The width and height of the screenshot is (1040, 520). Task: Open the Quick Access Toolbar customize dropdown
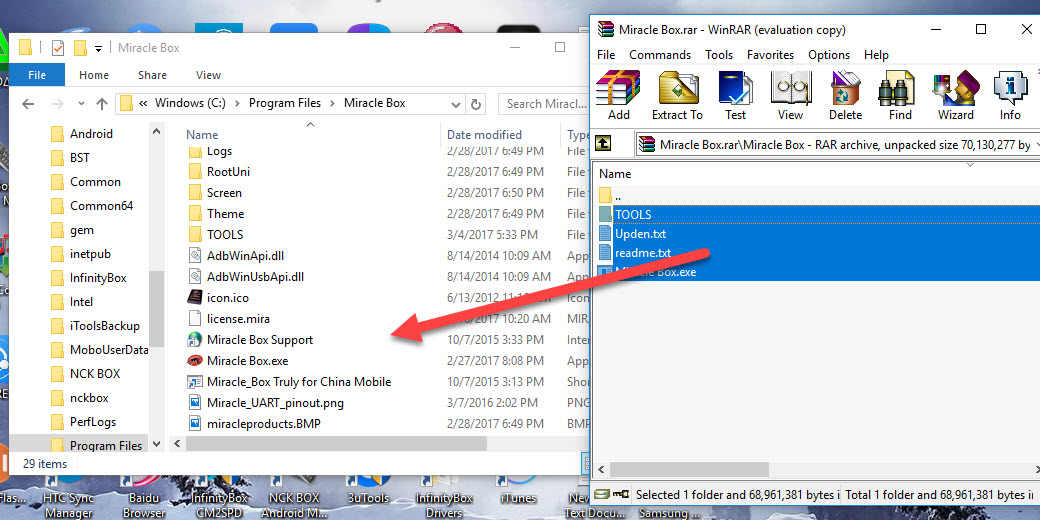pyautogui.click(x=98, y=48)
